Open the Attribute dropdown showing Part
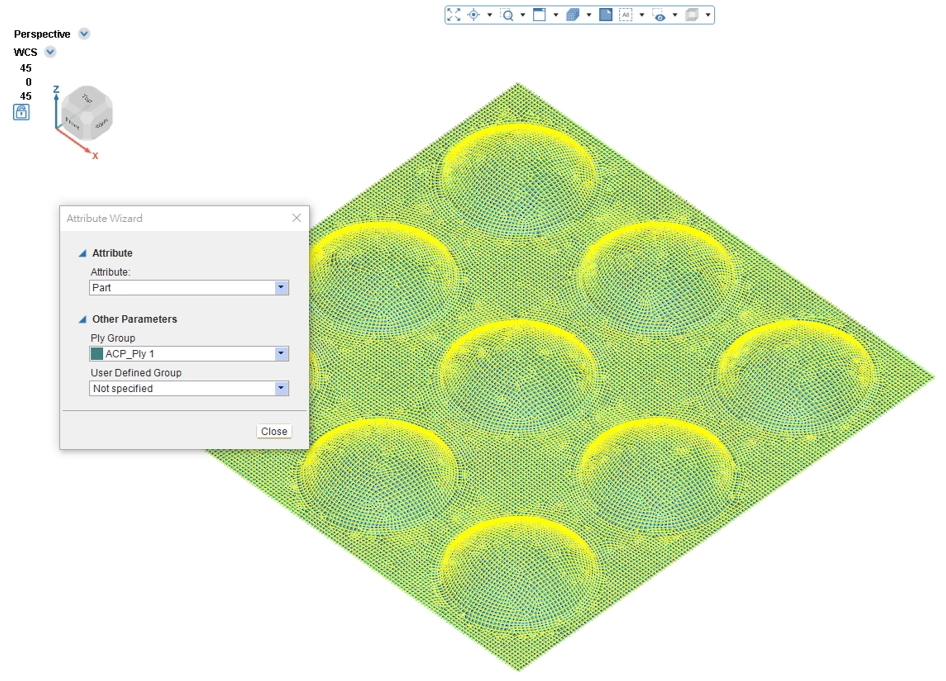The image size is (946, 681). coord(281,288)
